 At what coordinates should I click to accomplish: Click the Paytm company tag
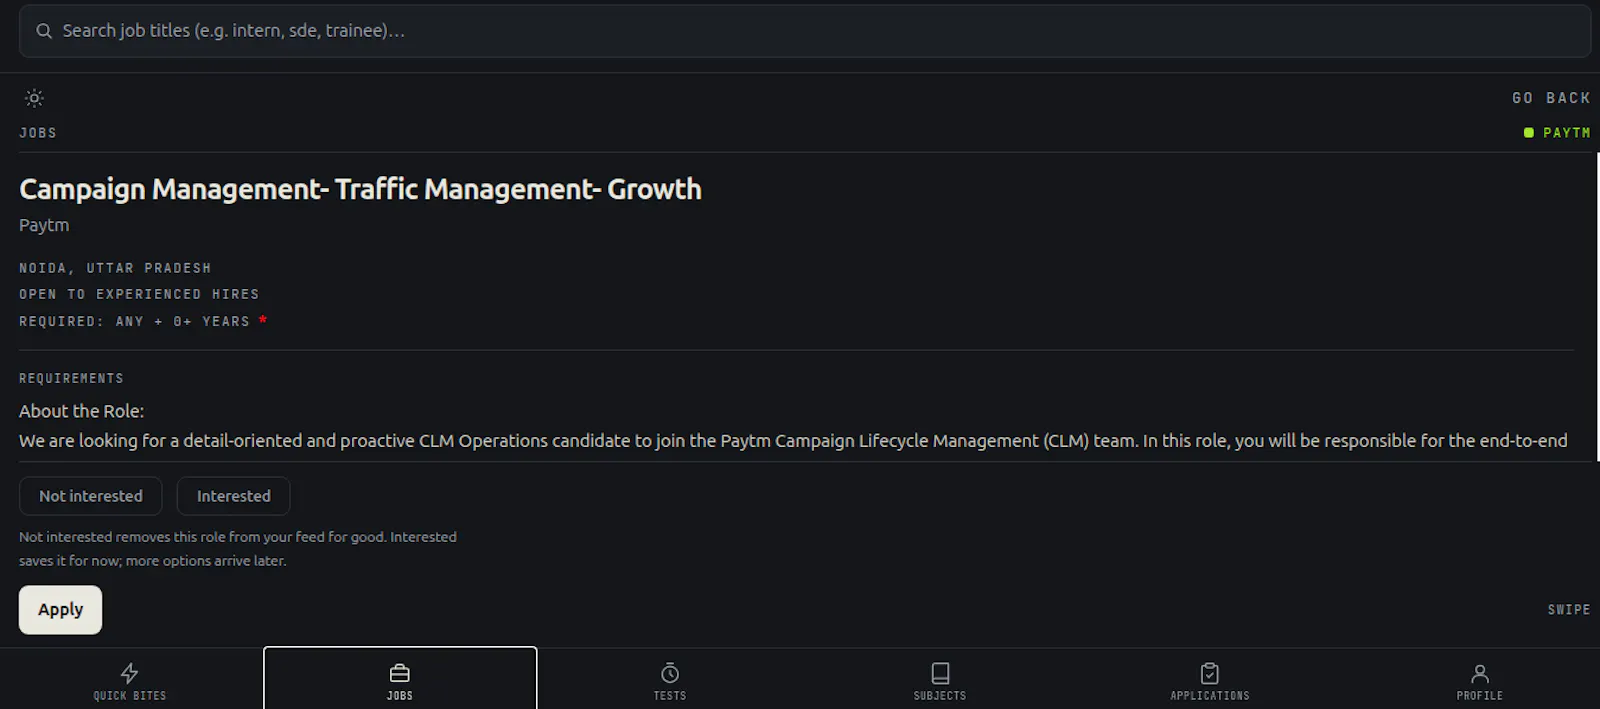click(x=1557, y=133)
